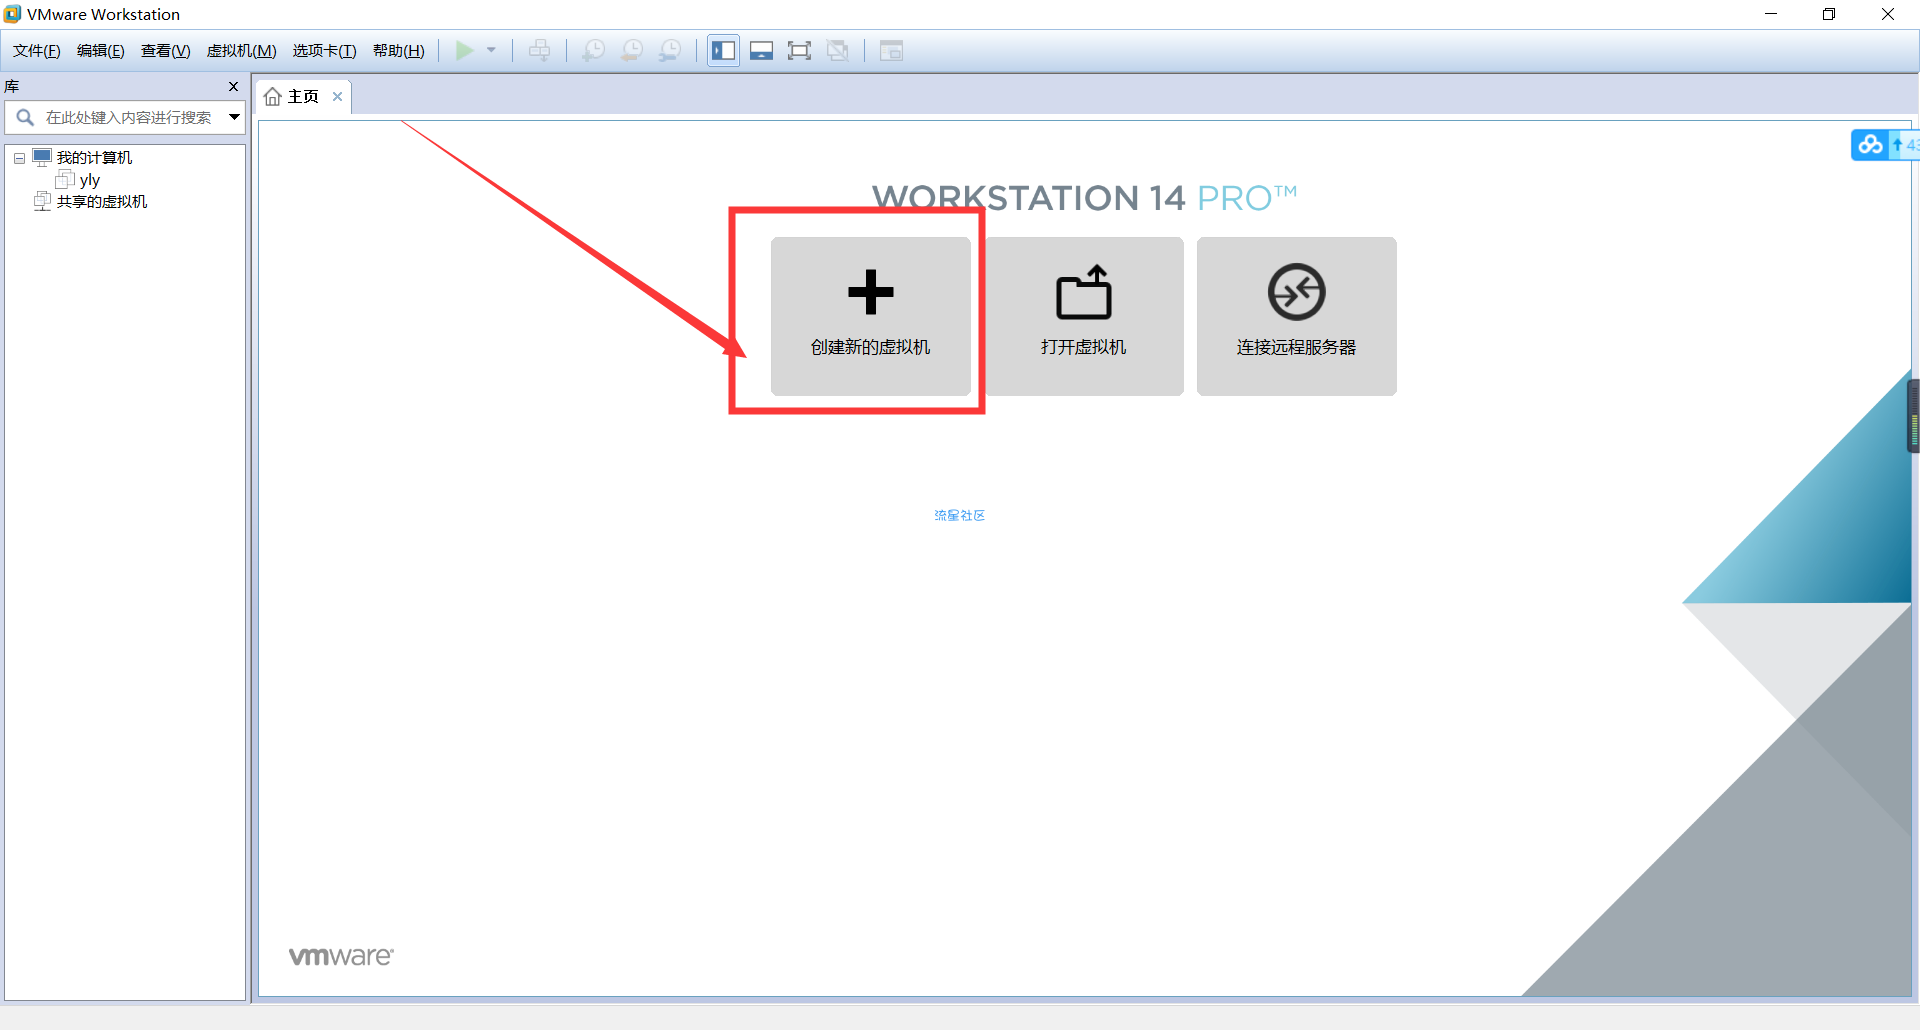Click the full screen mode icon
The width and height of the screenshot is (1920, 1030).
pos(799,51)
